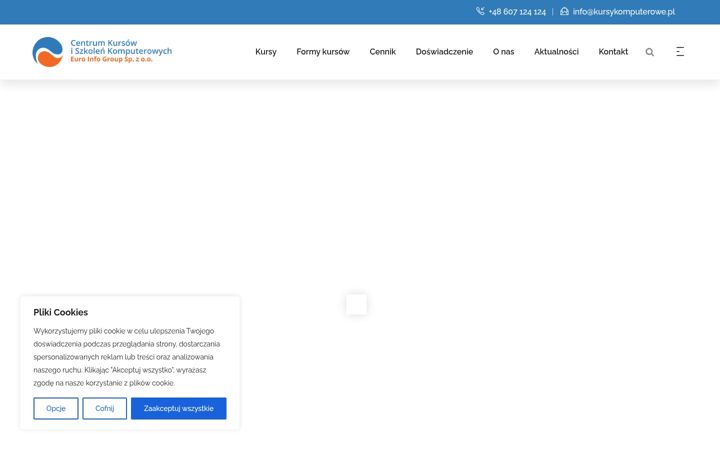720x450 pixels.
Task: Click the info@kursykomputerowe.pl email link
Action: (x=624, y=12)
